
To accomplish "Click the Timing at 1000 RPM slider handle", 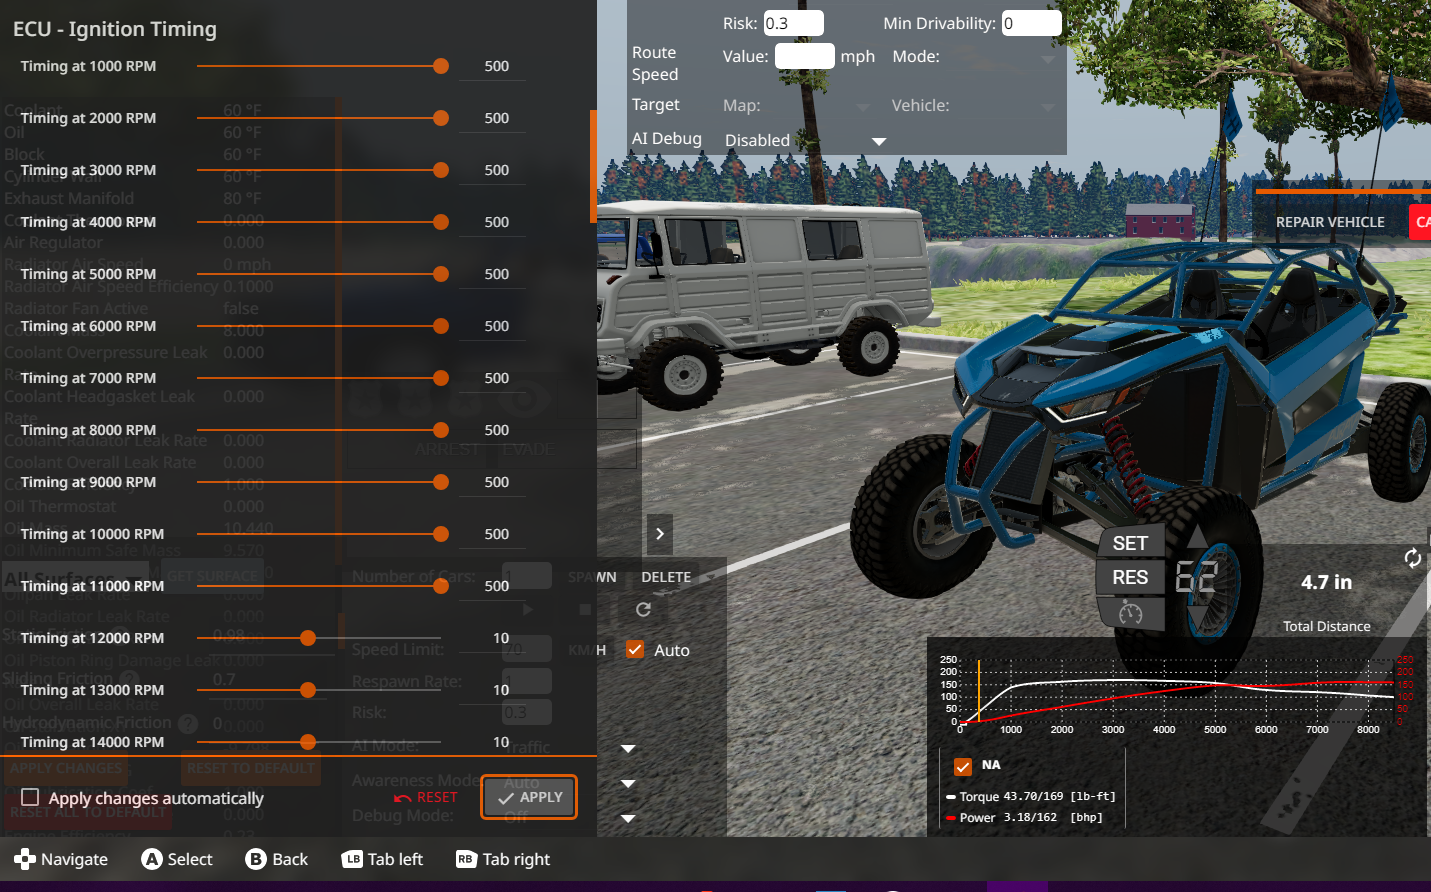I will click(x=441, y=66).
